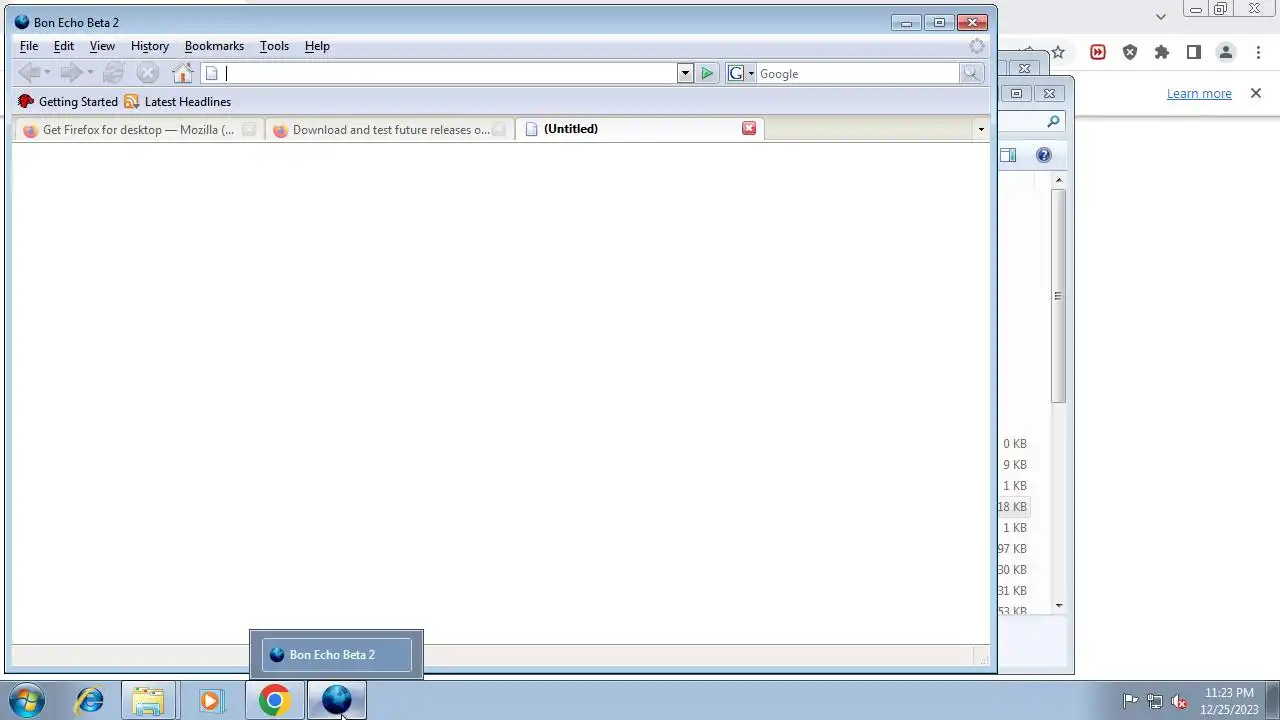Screen dimensions: 1280x720
Task: Click the Bon Echo Beta 2 taskbar preview
Action: coord(336,655)
